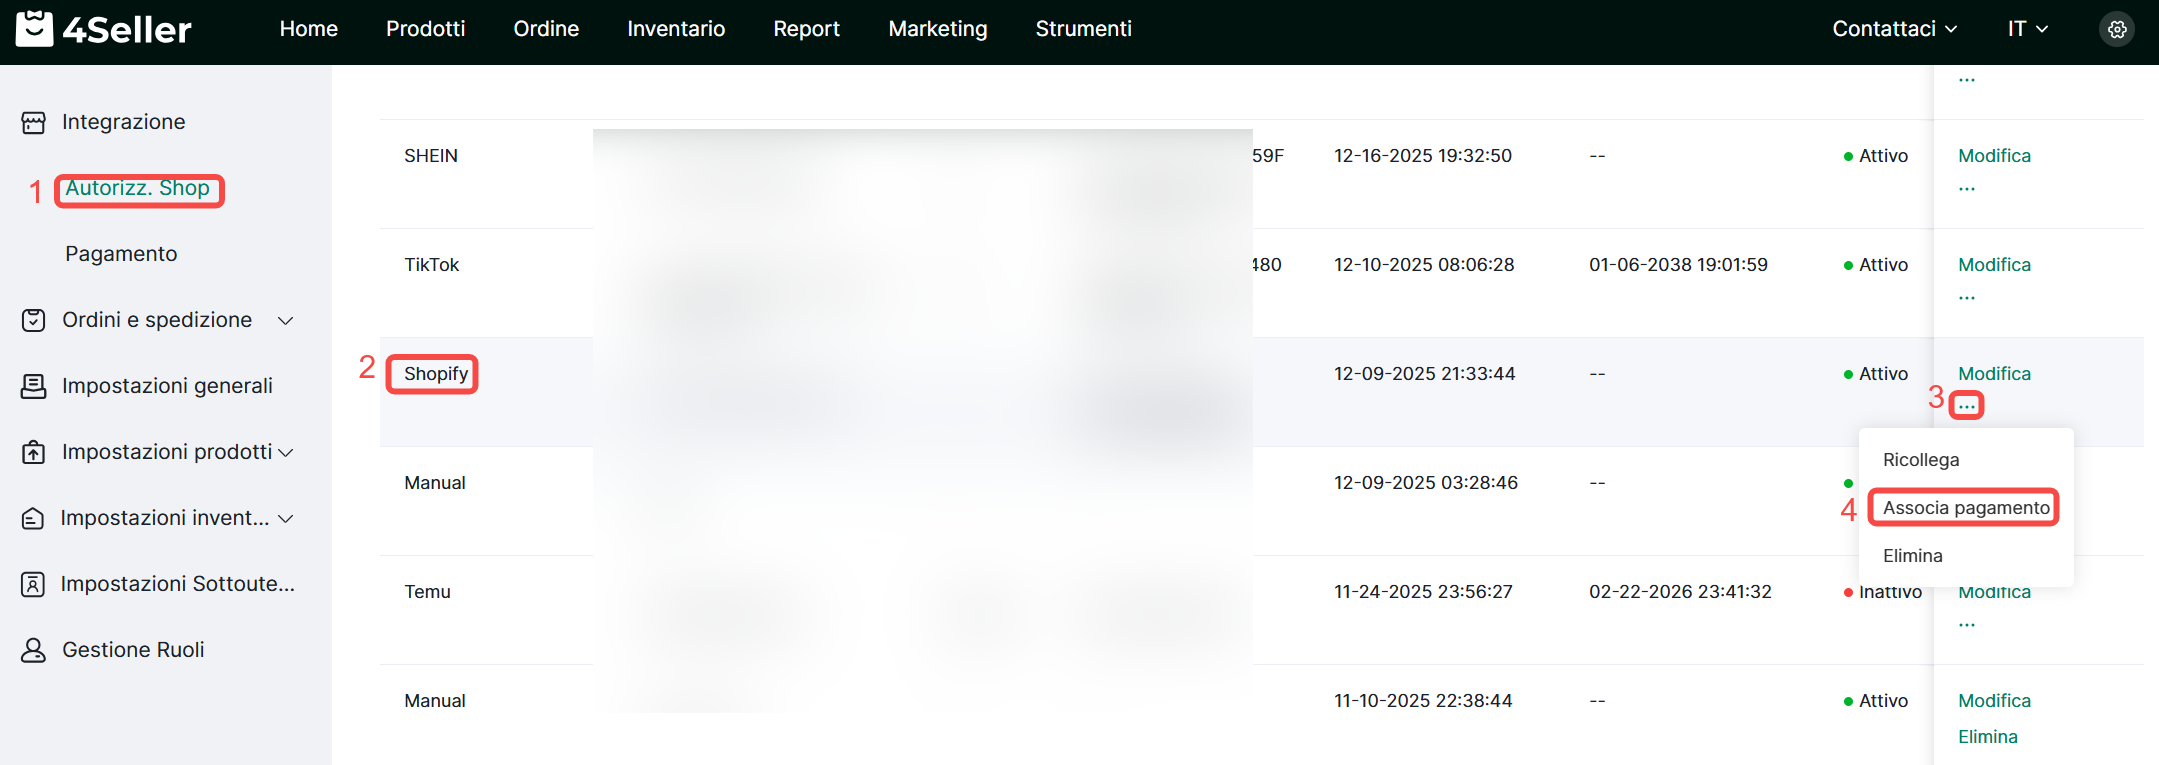The width and height of the screenshot is (2159, 765).
Task: Click the Impostazioni generali icon
Action: pyautogui.click(x=34, y=386)
